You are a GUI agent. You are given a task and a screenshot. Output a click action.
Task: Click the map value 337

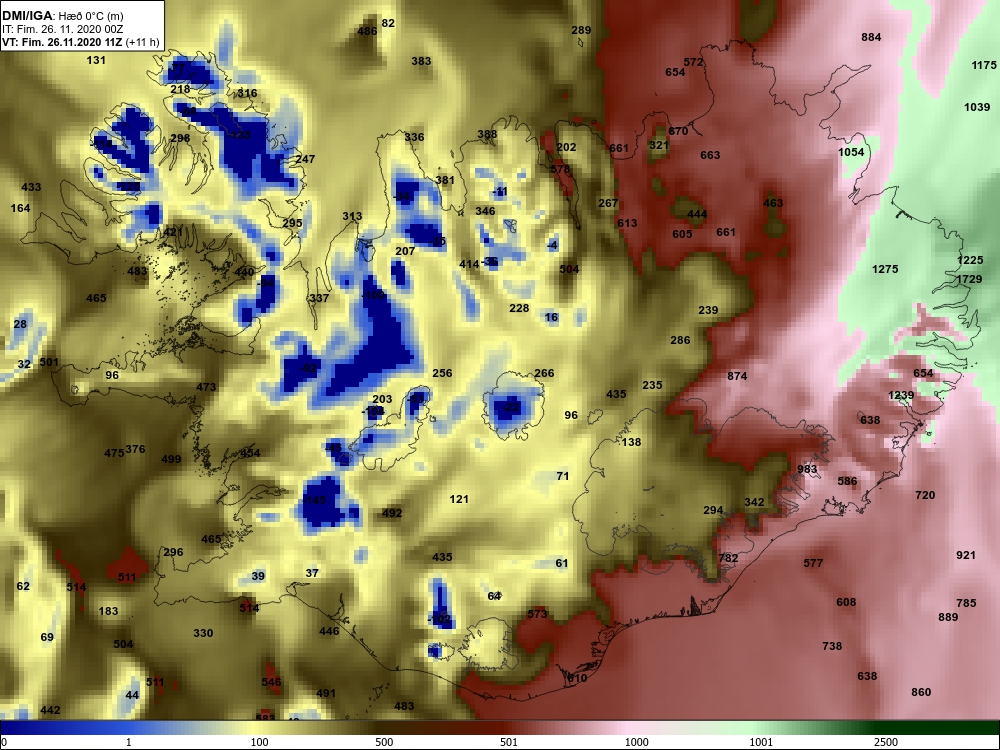319,298
